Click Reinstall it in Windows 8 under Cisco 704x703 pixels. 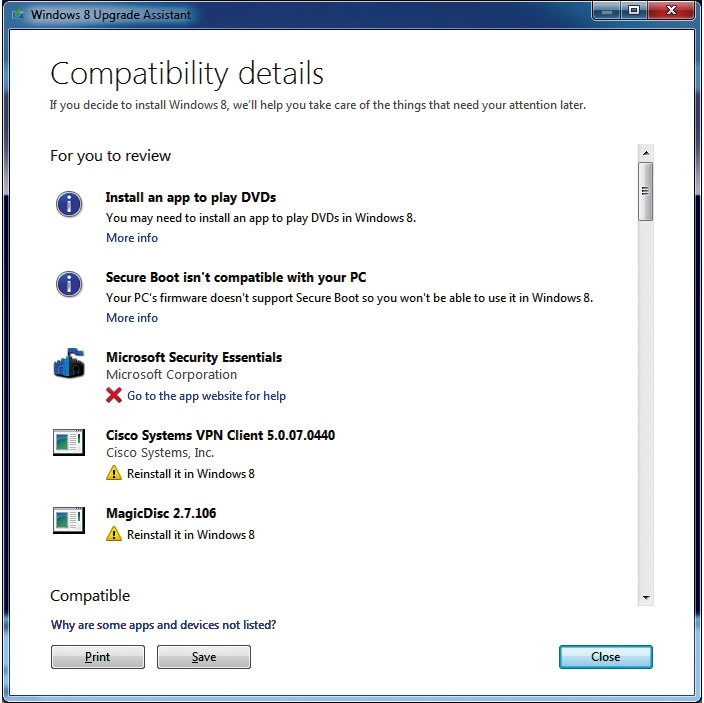click(191, 474)
